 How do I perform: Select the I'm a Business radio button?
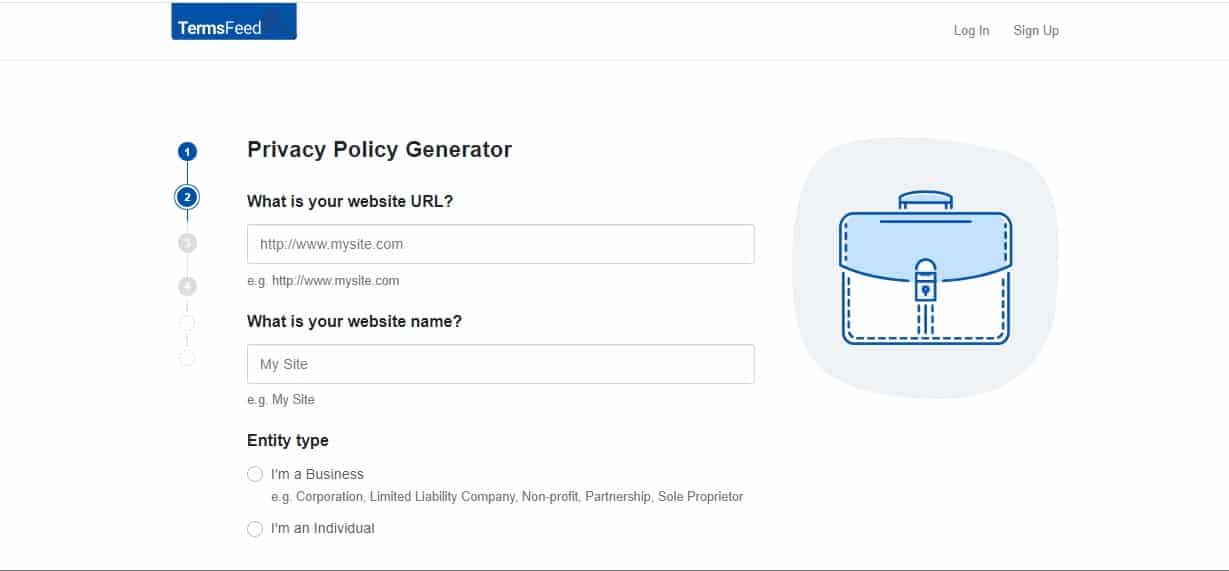click(x=255, y=474)
